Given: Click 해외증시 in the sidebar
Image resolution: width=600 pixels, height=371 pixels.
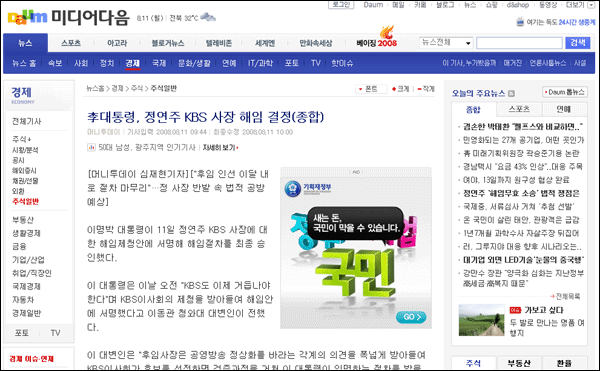Looking at the screenshot, I should click(24, 171).
